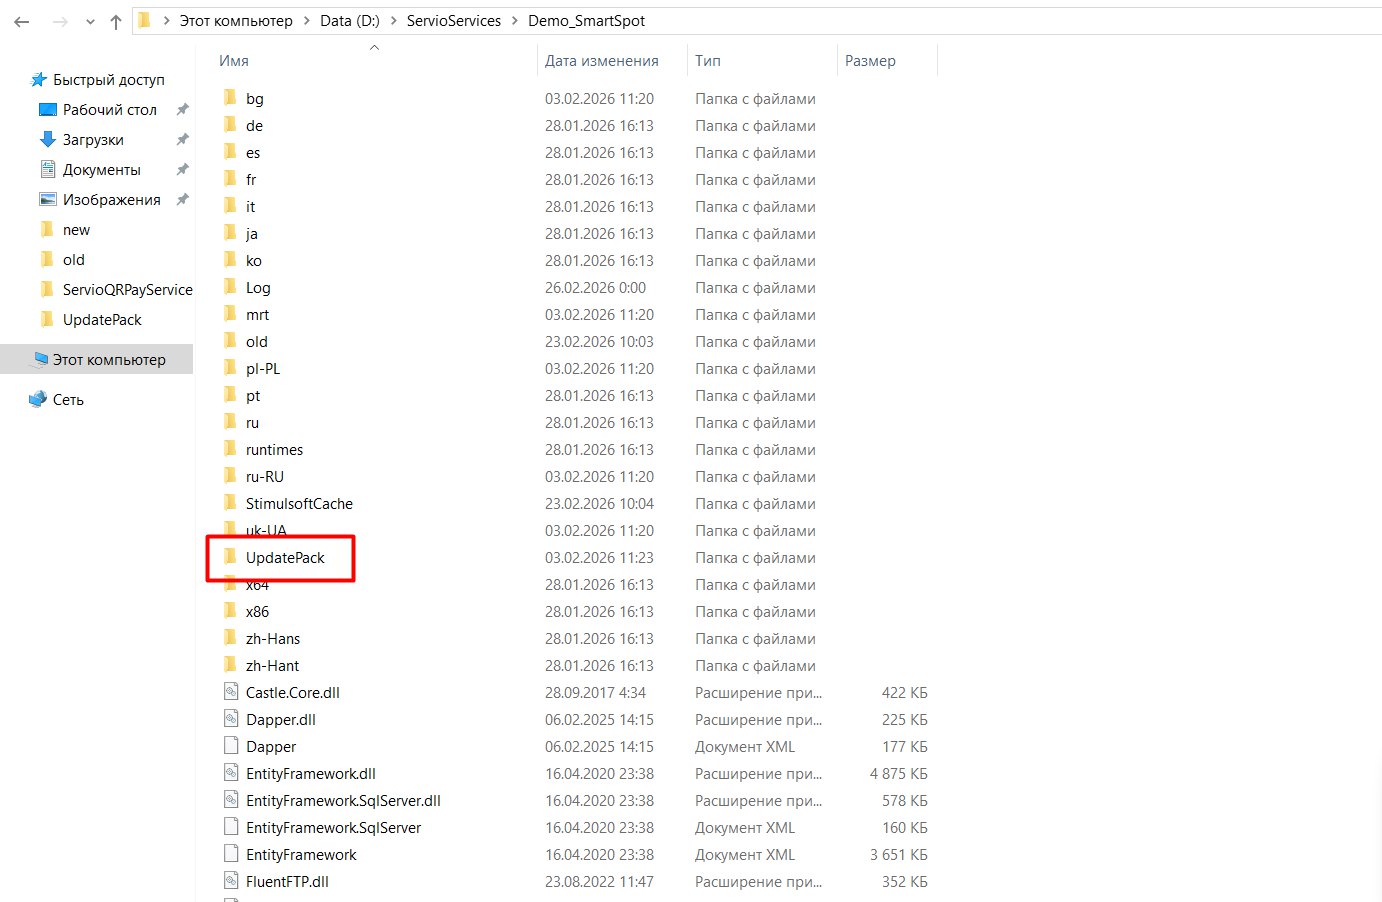Open the Загрузки quick access item
This screenshot has height=902, width=1382.
pos(93,140)
